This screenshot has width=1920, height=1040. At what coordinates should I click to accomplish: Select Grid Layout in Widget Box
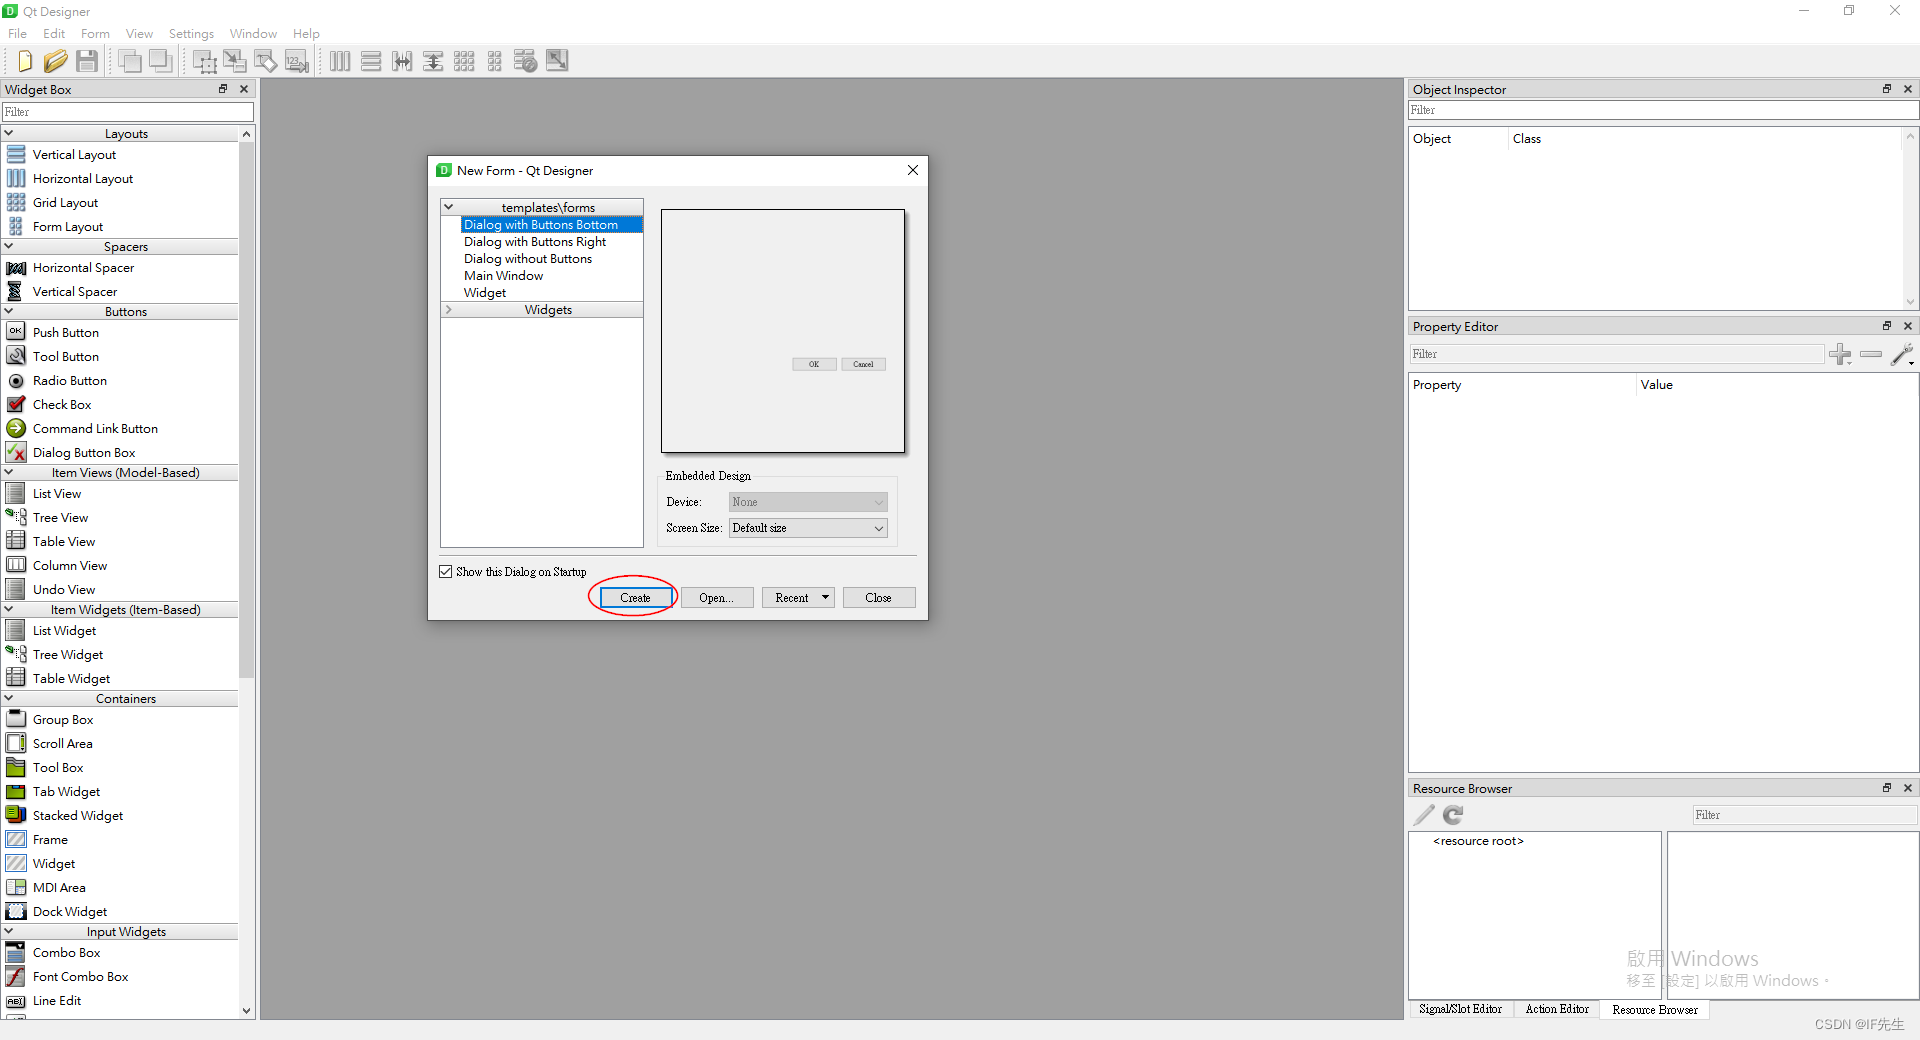click(65, 203)
